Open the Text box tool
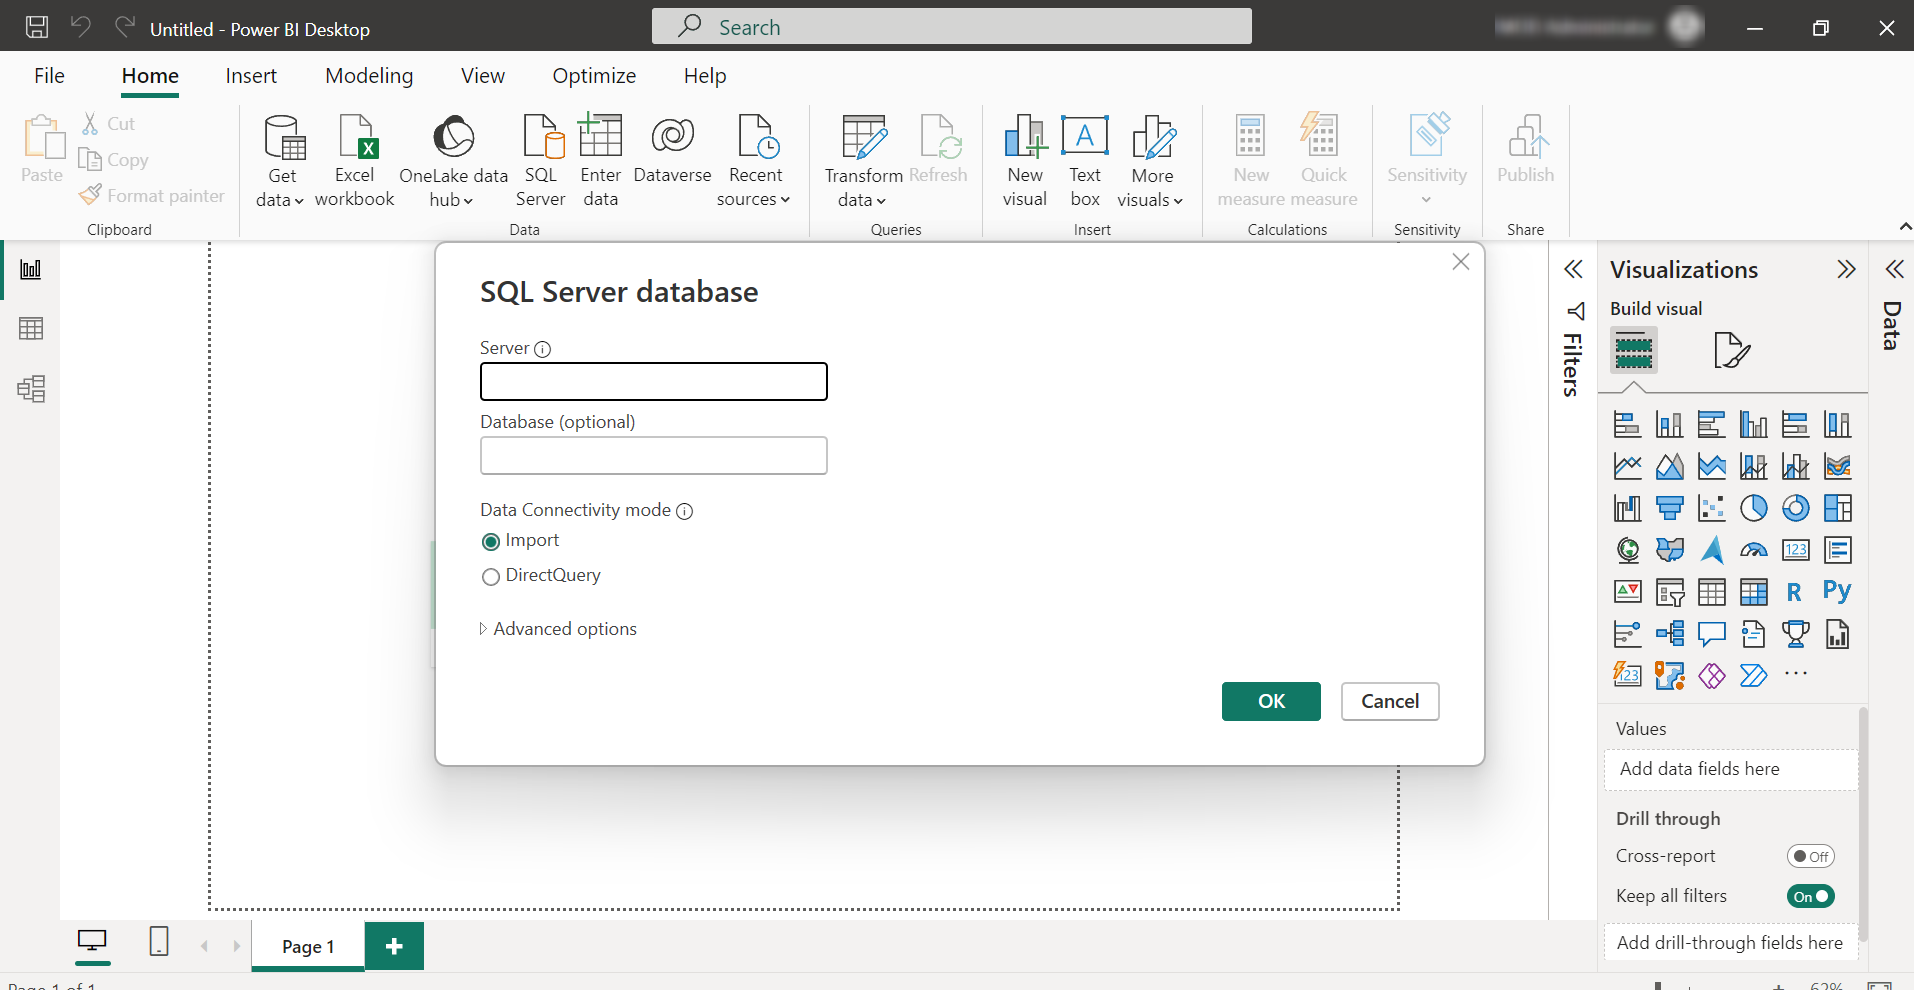Image resolution: width=1914 pixels, height=990 pixels. [x=1086, y=160]
